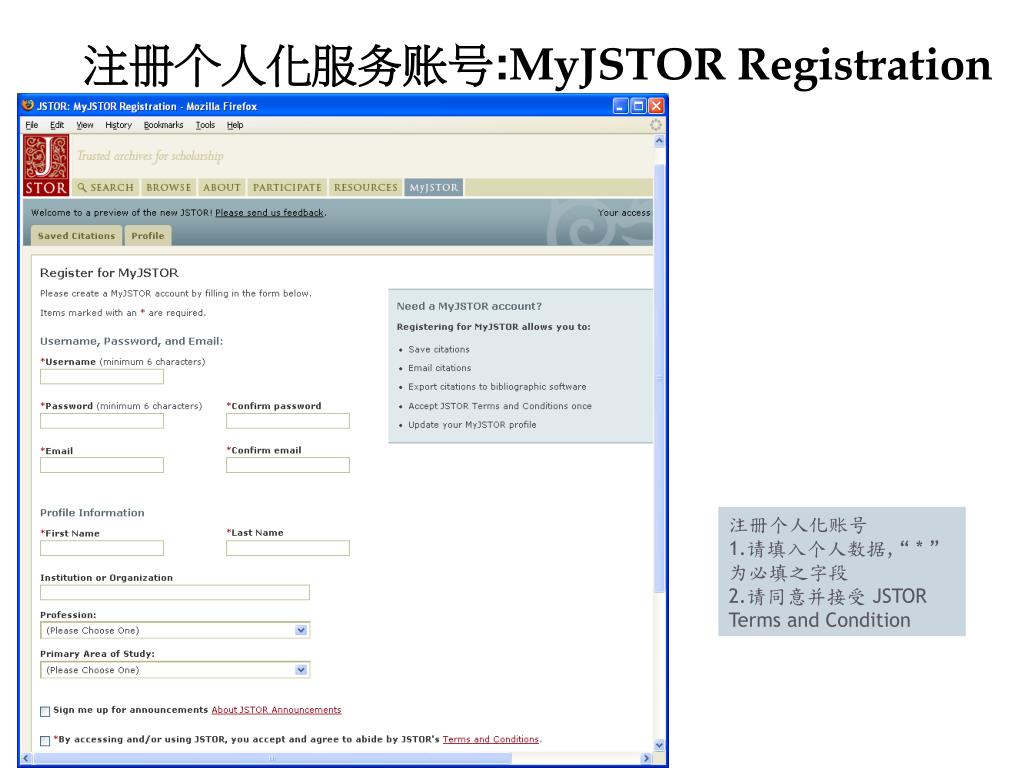Screen dimensions: 1024x768
Task: Click 'Save citations' bullet text
Action: tap(439, 349)
